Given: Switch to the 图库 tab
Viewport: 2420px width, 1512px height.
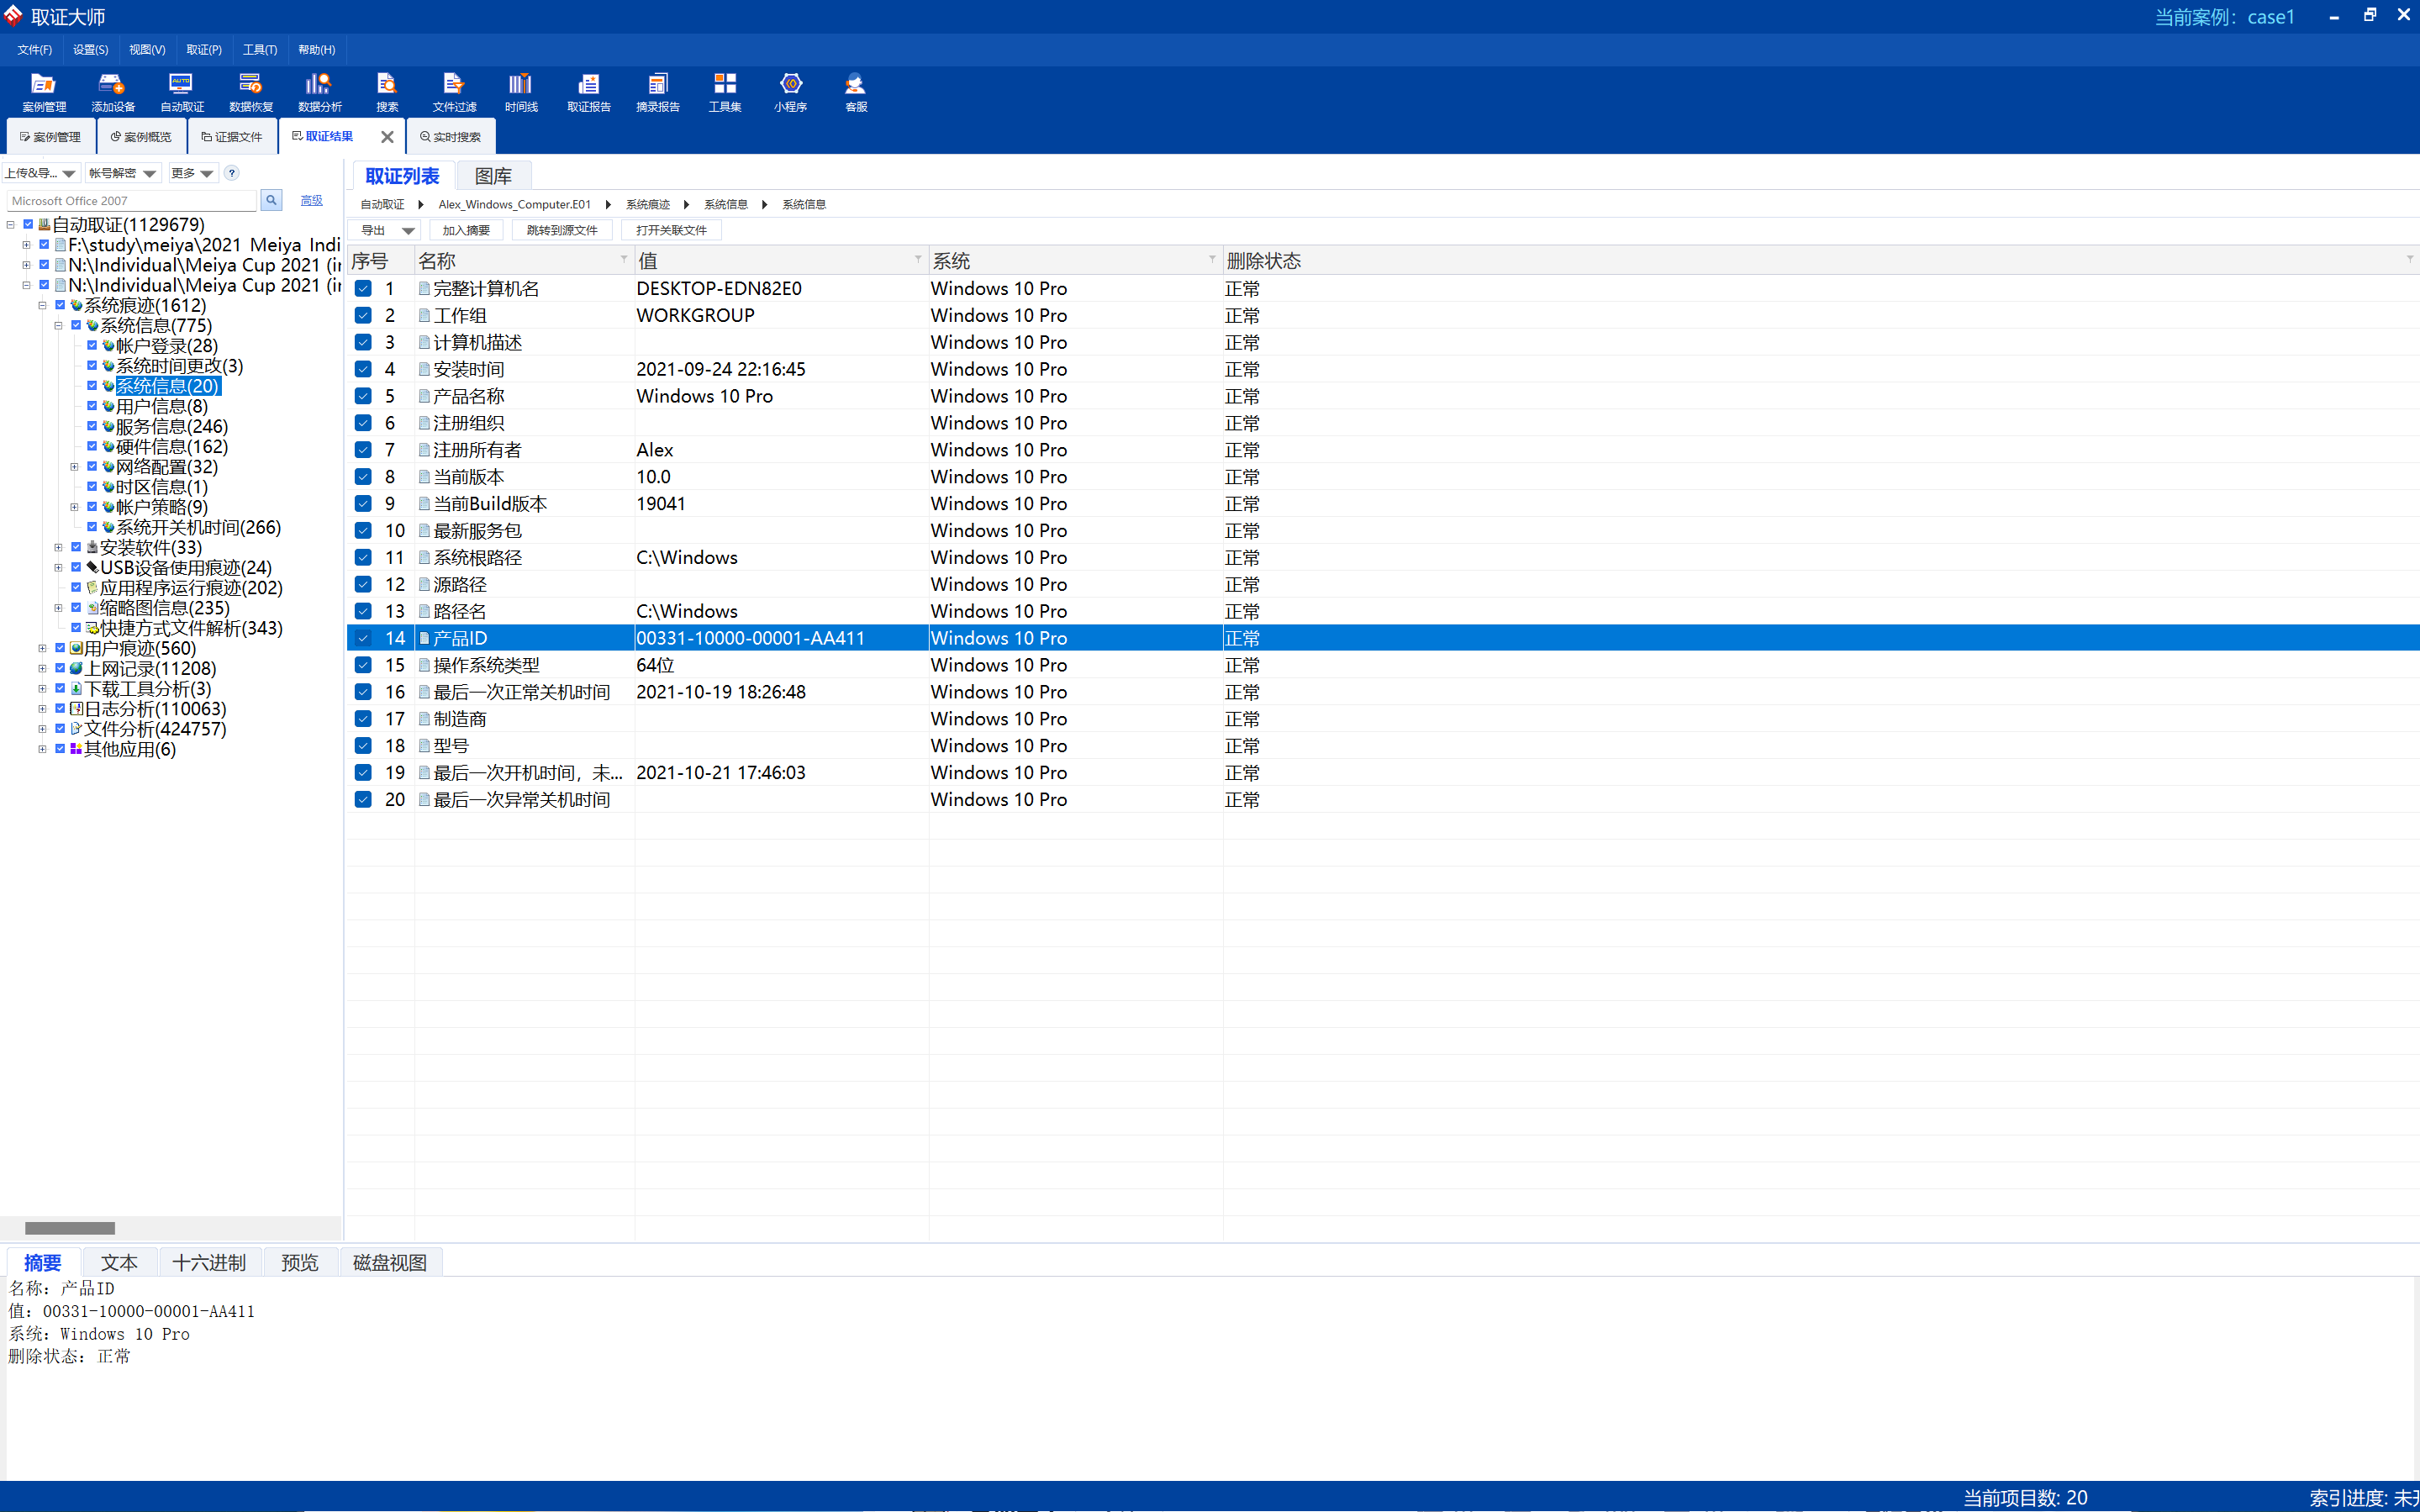Looking at the screenshot, I should (493, 176).
